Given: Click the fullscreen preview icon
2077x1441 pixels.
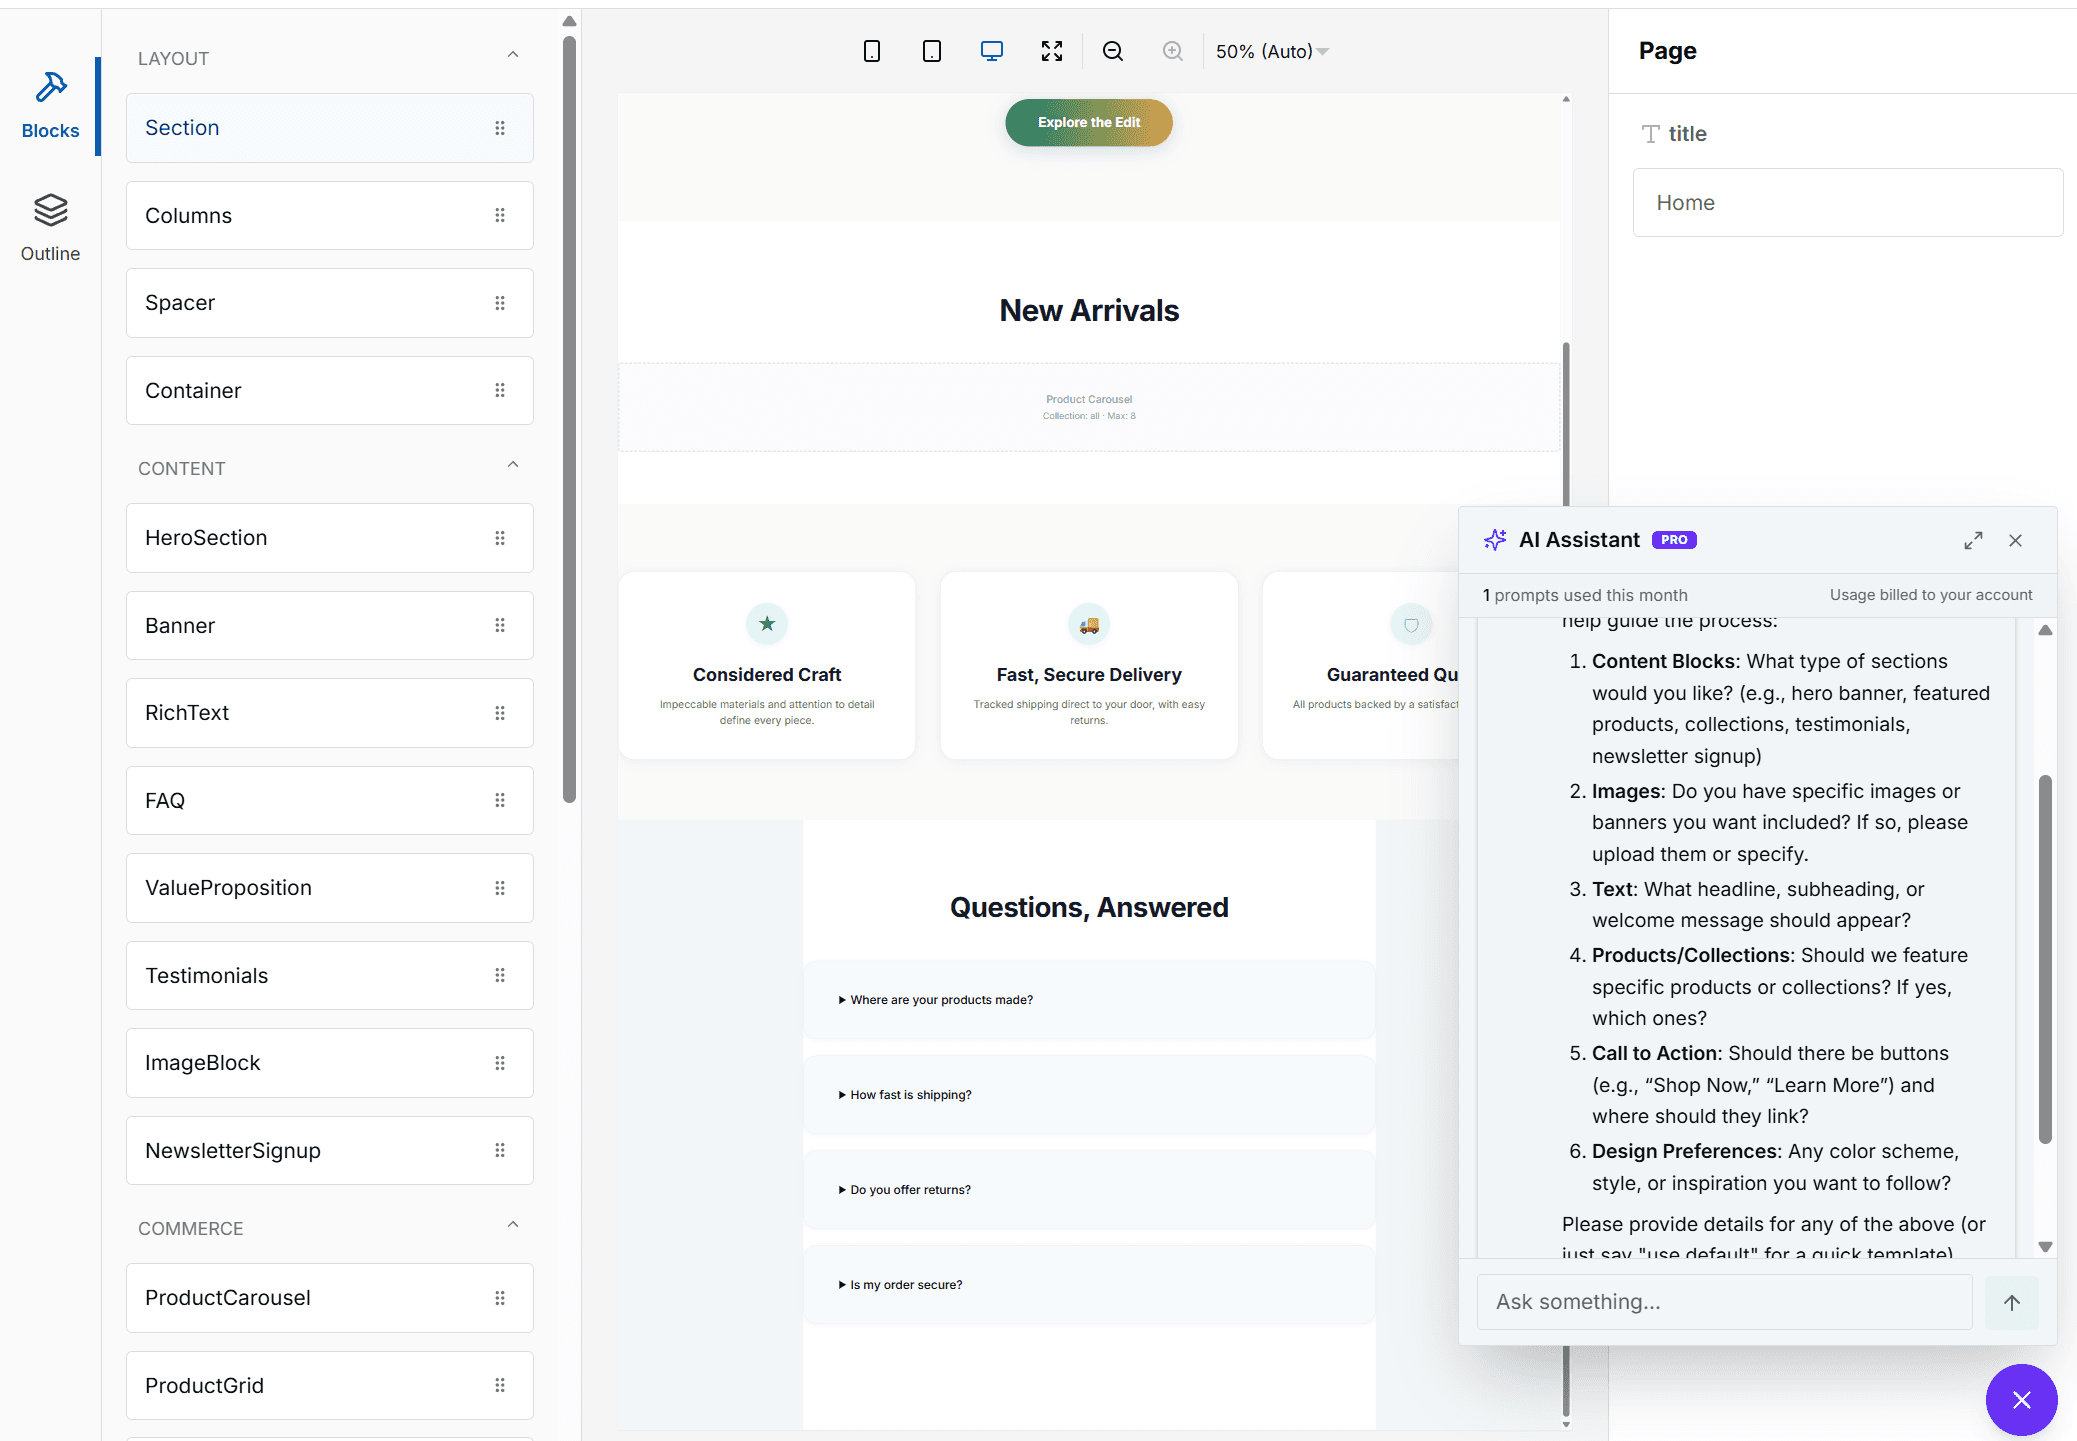Looking at the screenshot, I should click(x=1052, y=51).
